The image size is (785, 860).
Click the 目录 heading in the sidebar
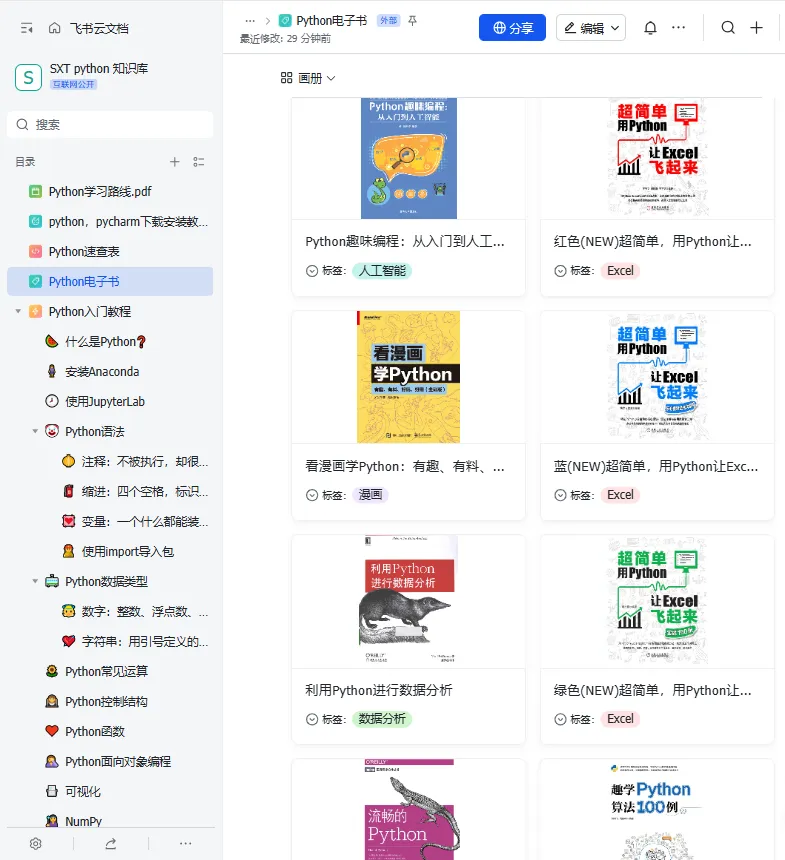(25, 162)
